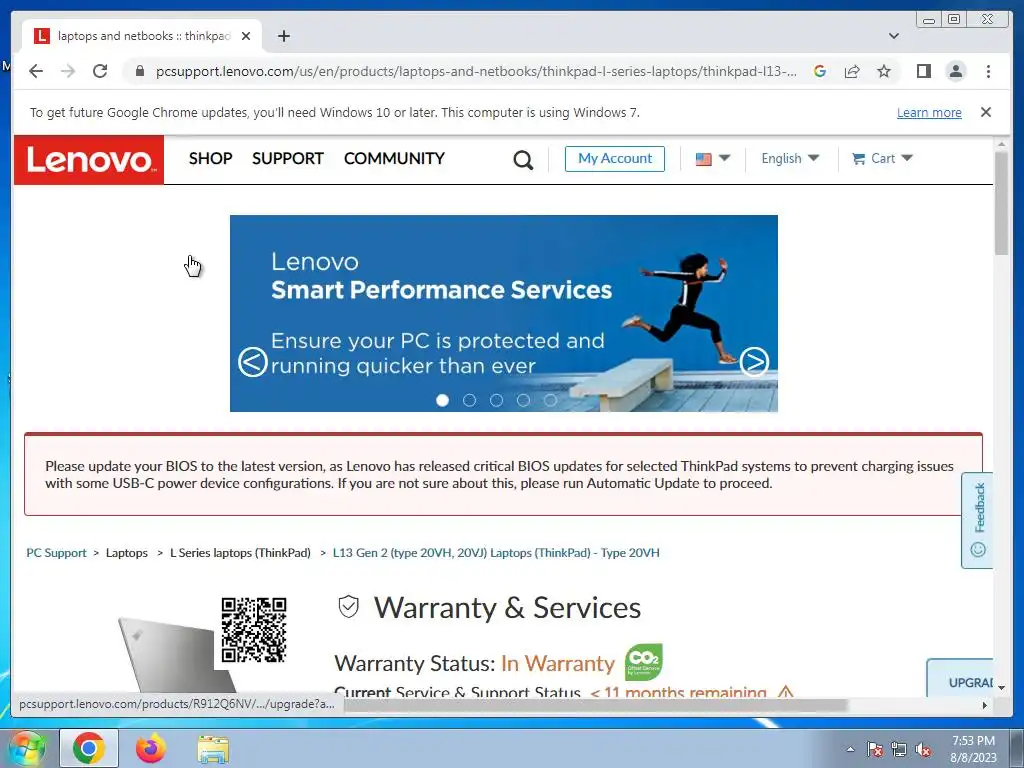Click the forward navigation arrow
The width and height of the screenshot is (1024, 768).
click(x=68, y=71)
